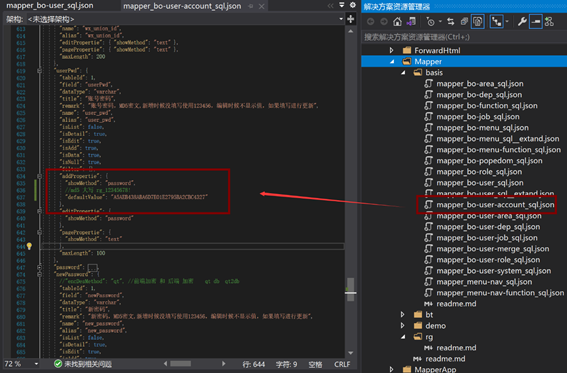The width and height of the screenshot is (567, 373).
Task: Click the Back navigation arrow in Solution Explorer
Action: (x=370, y=22)
